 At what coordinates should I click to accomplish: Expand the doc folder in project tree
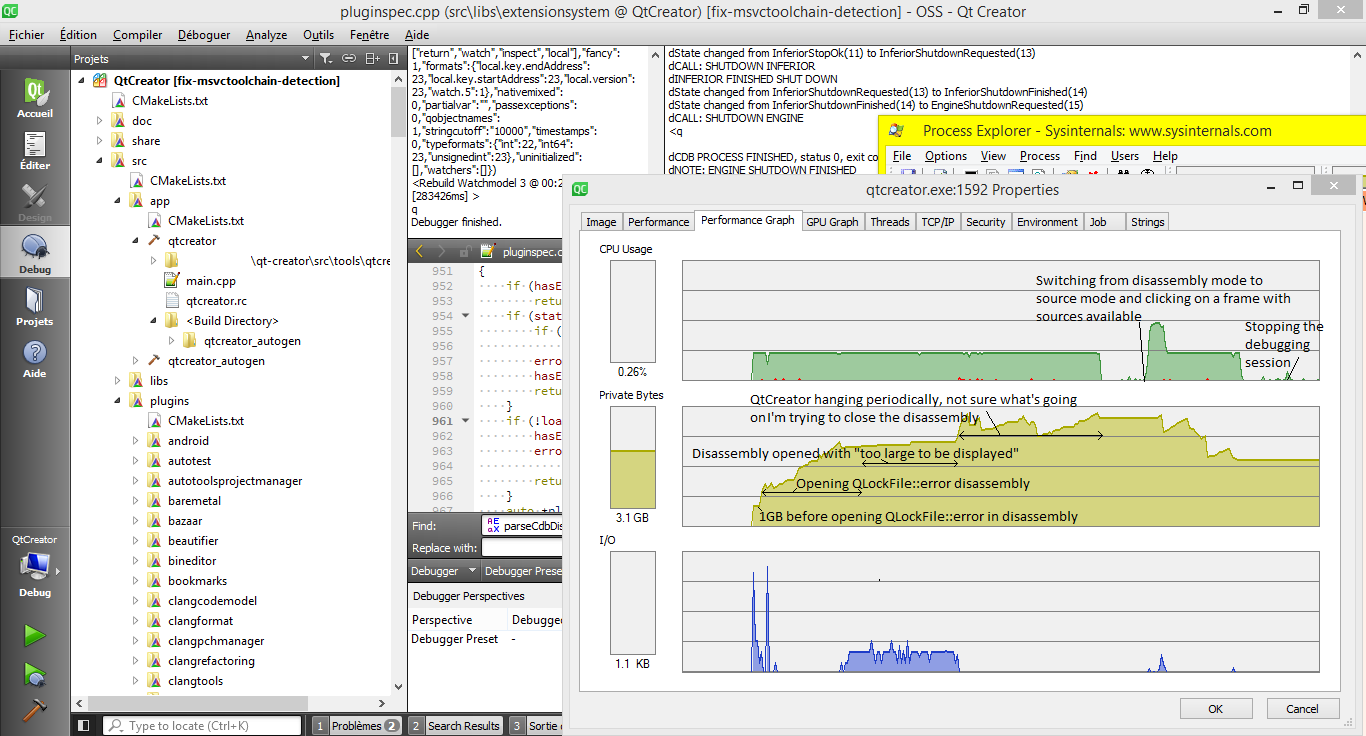click(100, 121)
